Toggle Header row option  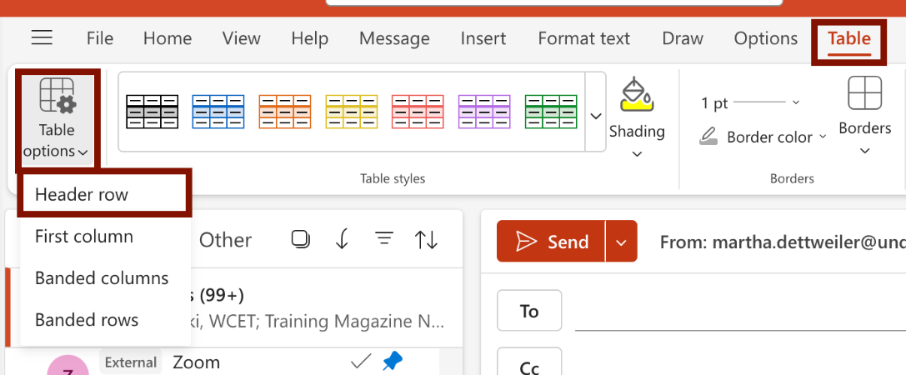click(x=105, y=194)
